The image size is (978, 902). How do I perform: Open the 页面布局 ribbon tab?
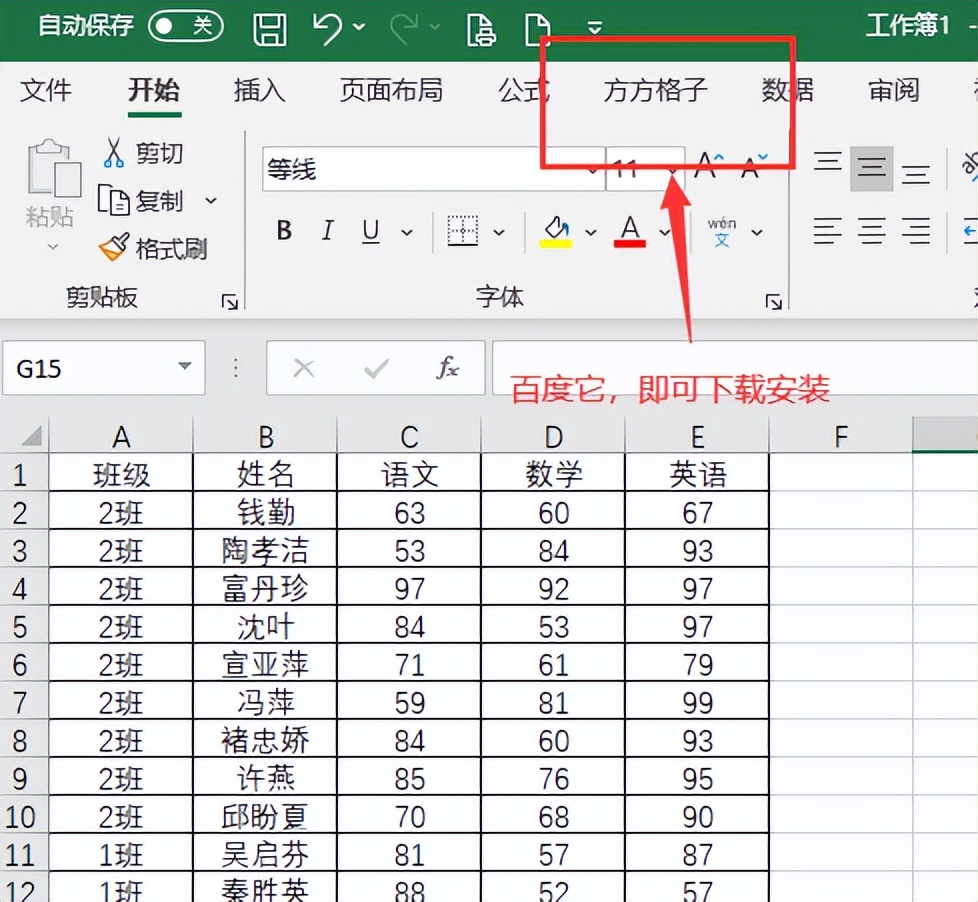coord(391,90)
